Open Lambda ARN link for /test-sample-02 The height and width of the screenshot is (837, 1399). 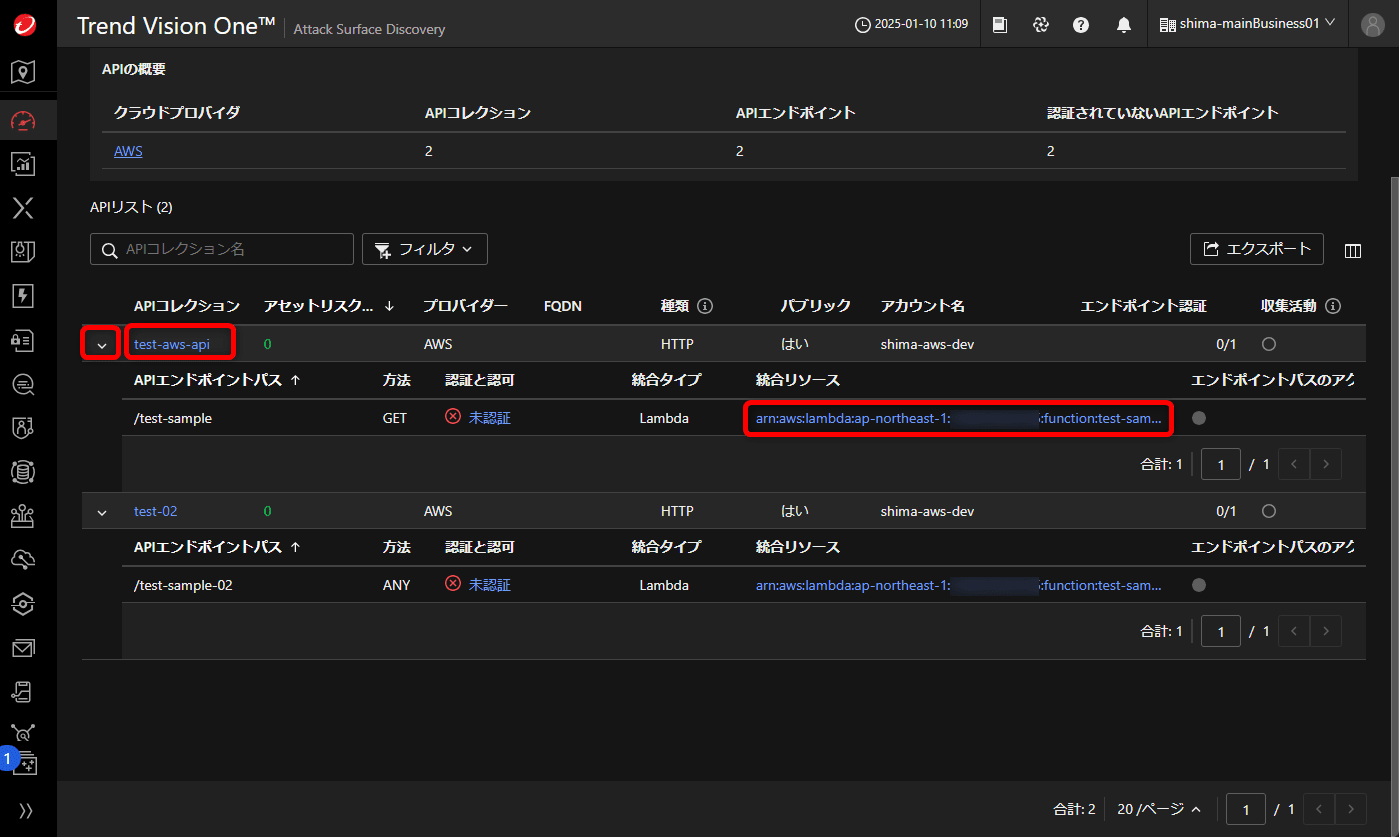click(959, 585)
